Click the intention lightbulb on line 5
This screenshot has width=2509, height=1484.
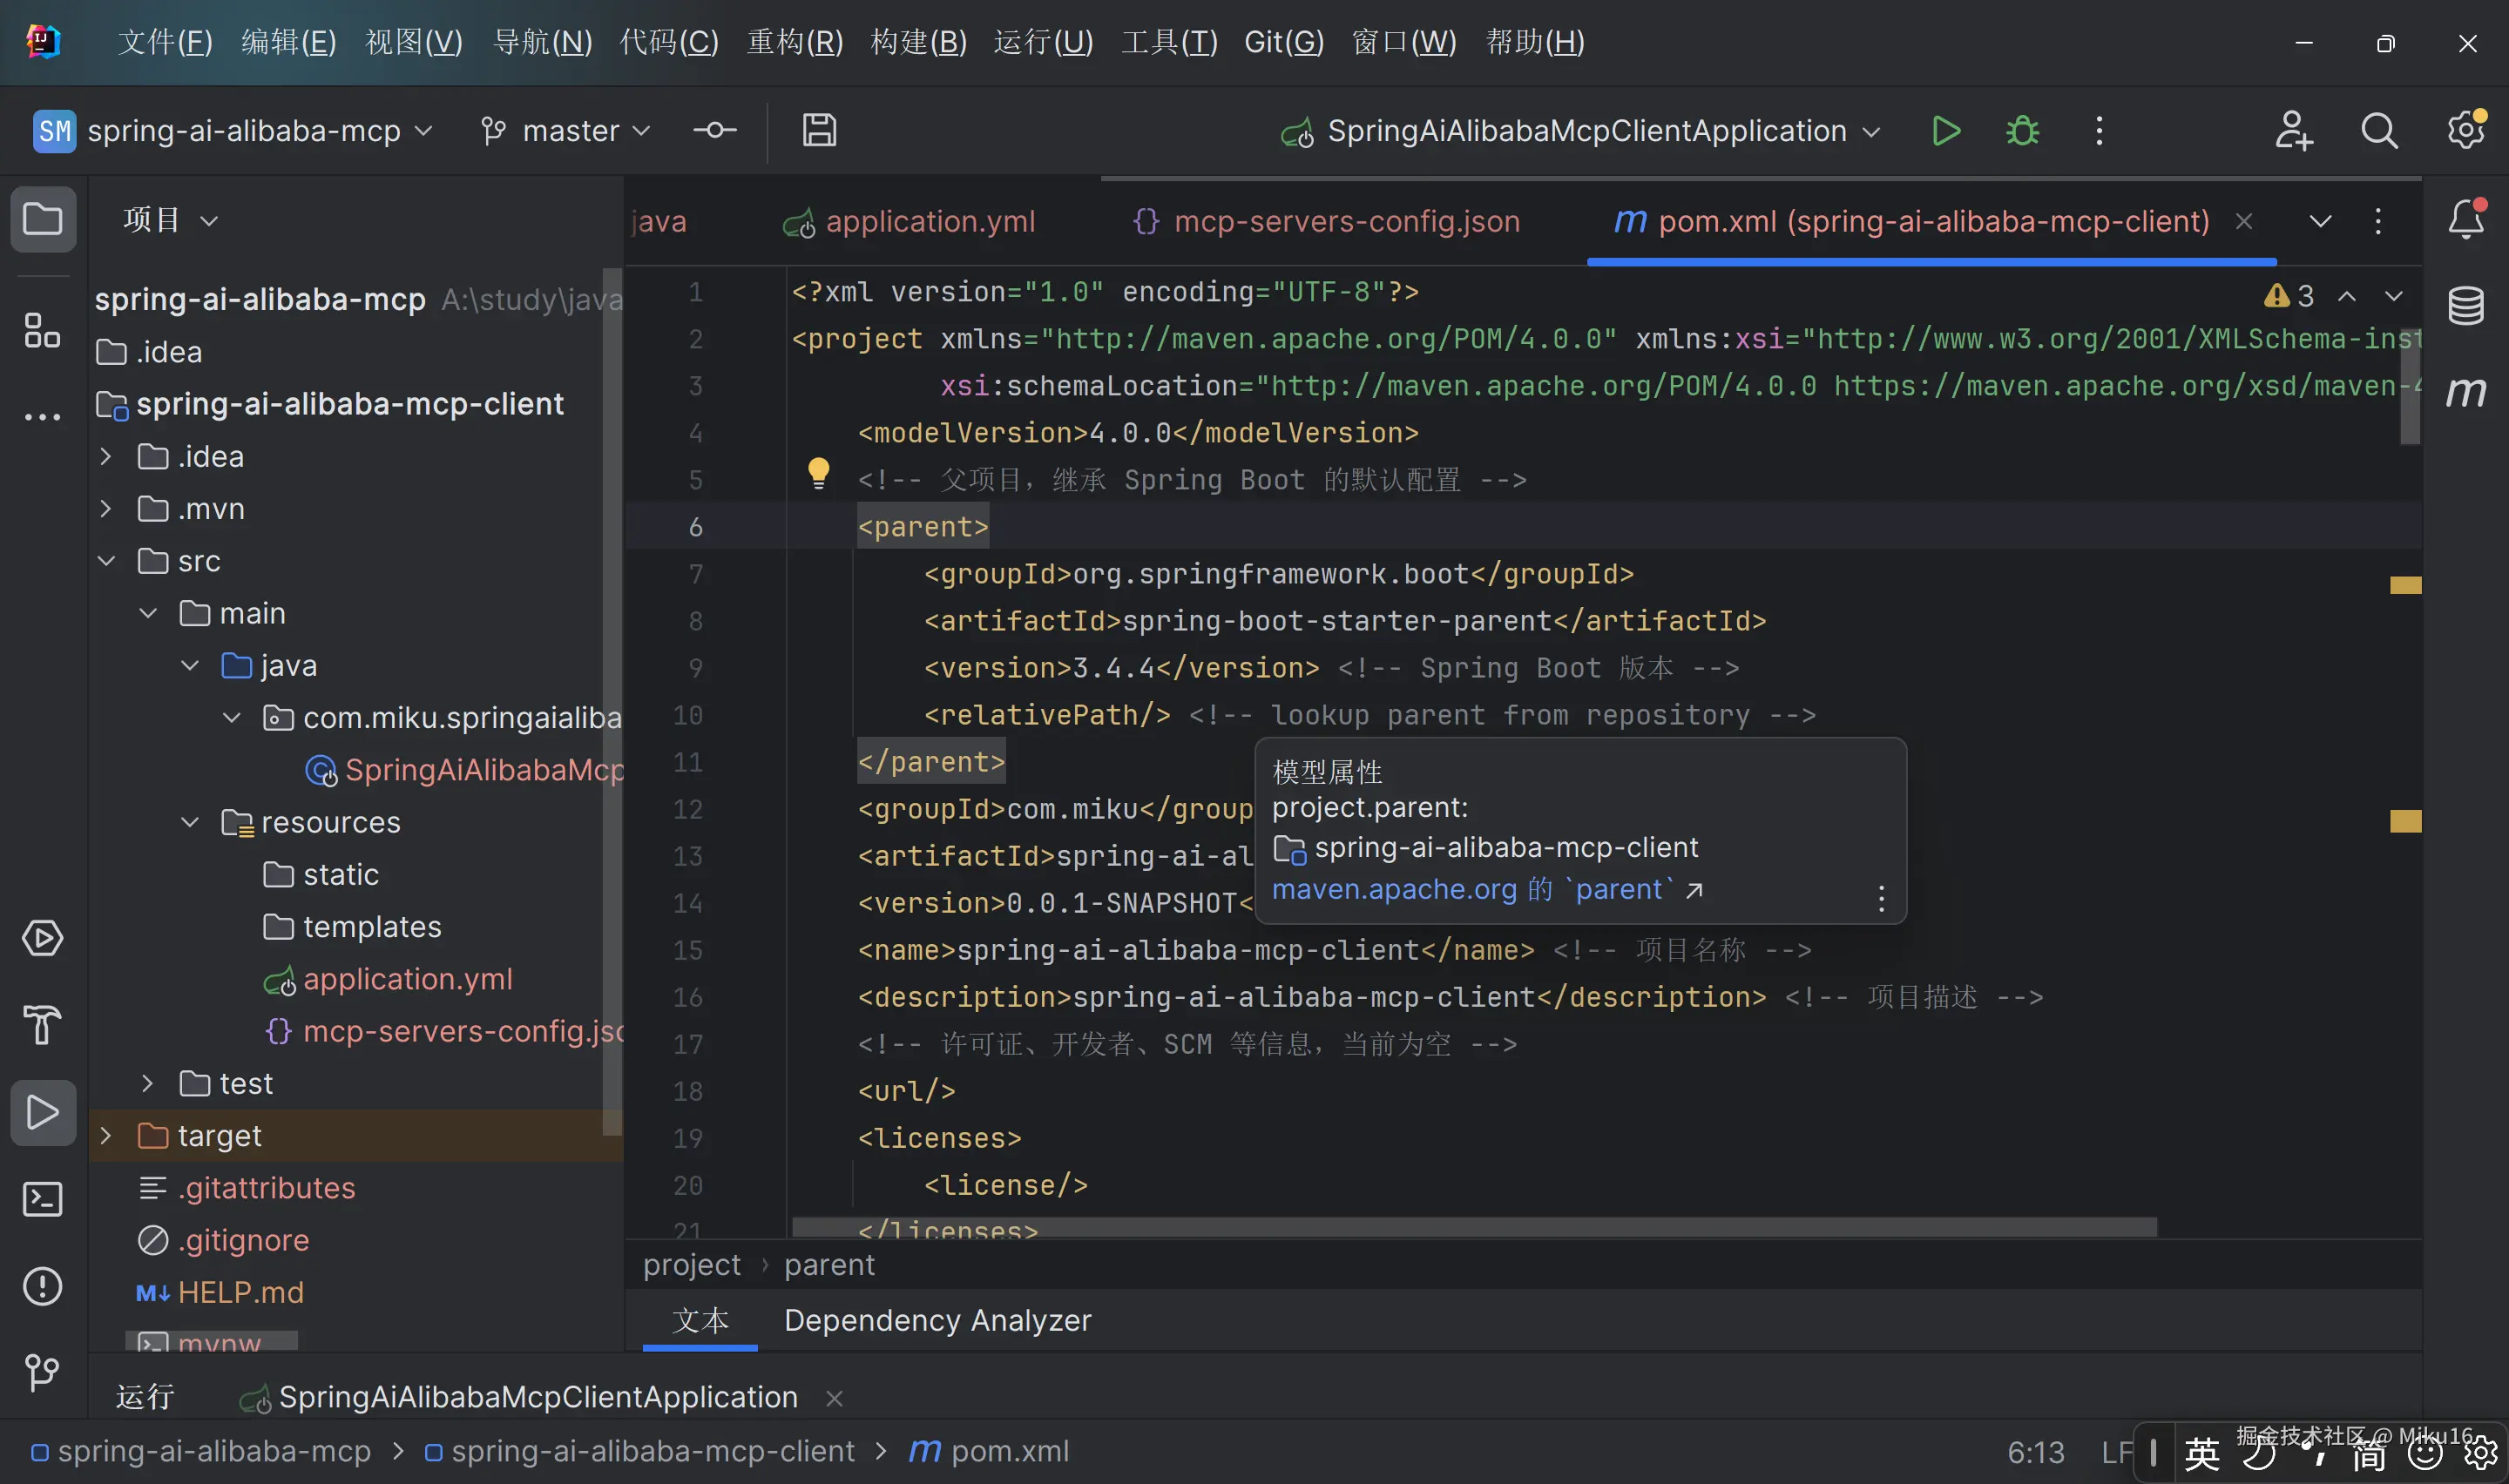pos(818,471)
